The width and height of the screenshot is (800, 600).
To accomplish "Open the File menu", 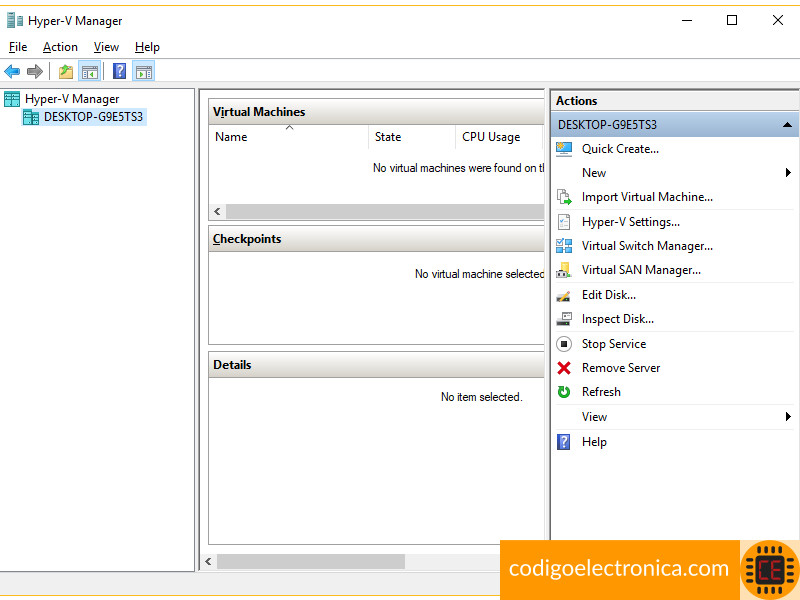I will coord(18,47).
